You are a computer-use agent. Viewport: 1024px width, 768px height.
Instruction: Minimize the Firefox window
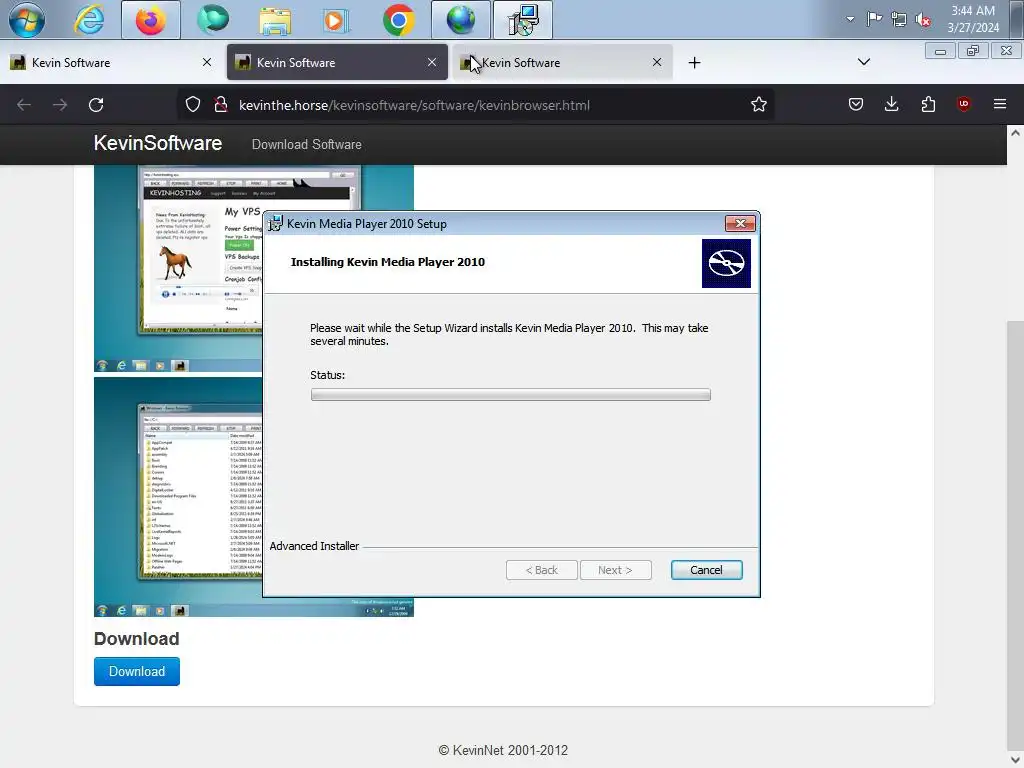click(x=940, y=51)
